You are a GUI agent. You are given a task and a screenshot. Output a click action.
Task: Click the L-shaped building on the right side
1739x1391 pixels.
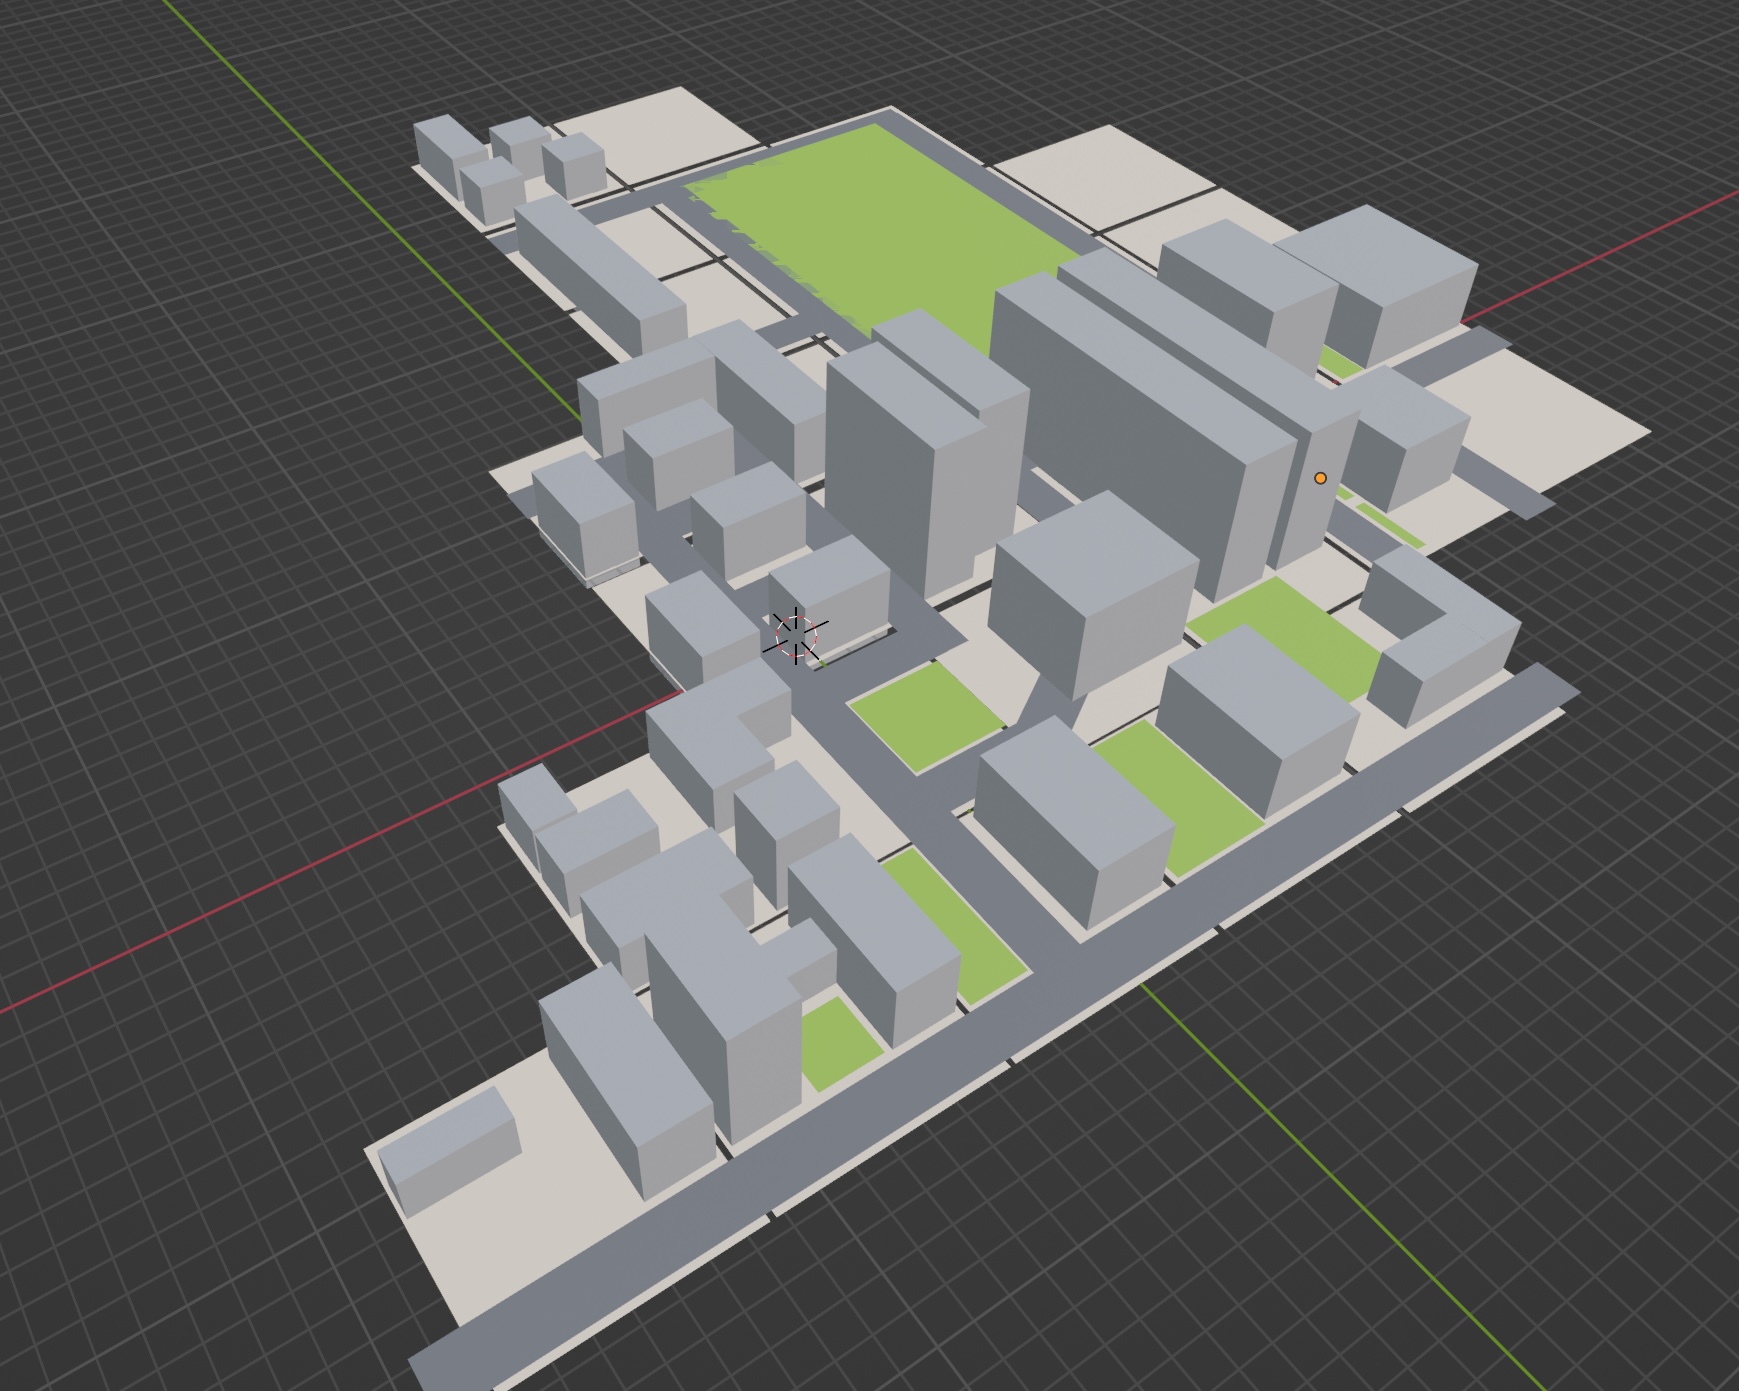tap(1440, 640)
